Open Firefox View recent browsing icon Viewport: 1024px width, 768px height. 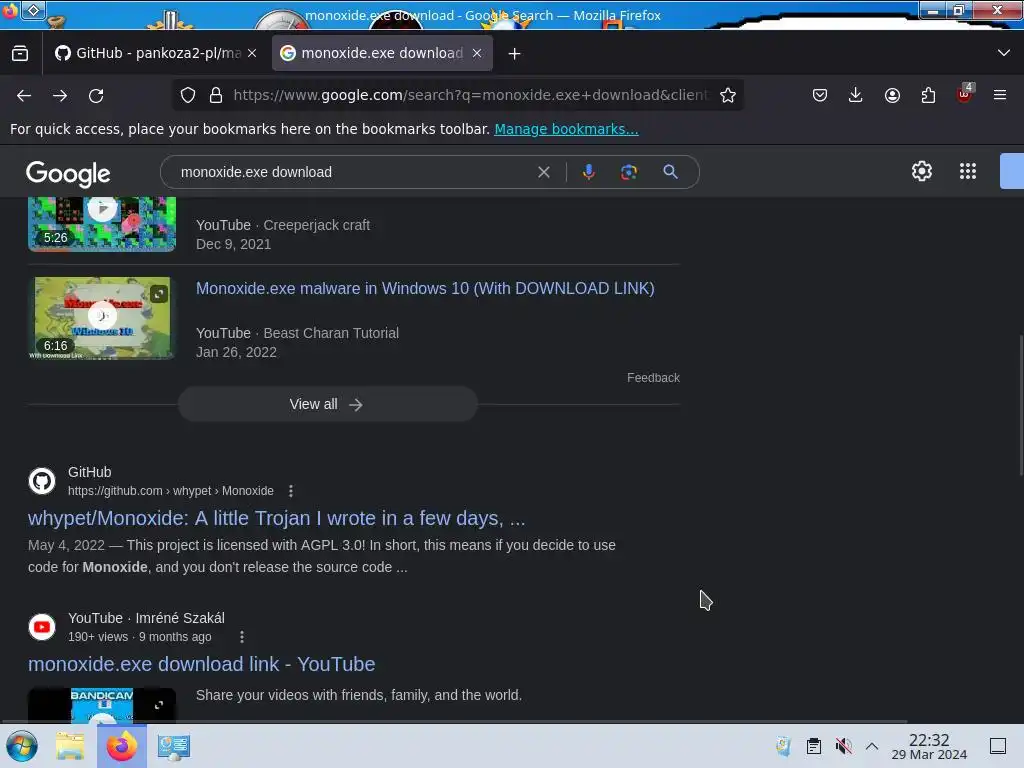coord(20,54)
